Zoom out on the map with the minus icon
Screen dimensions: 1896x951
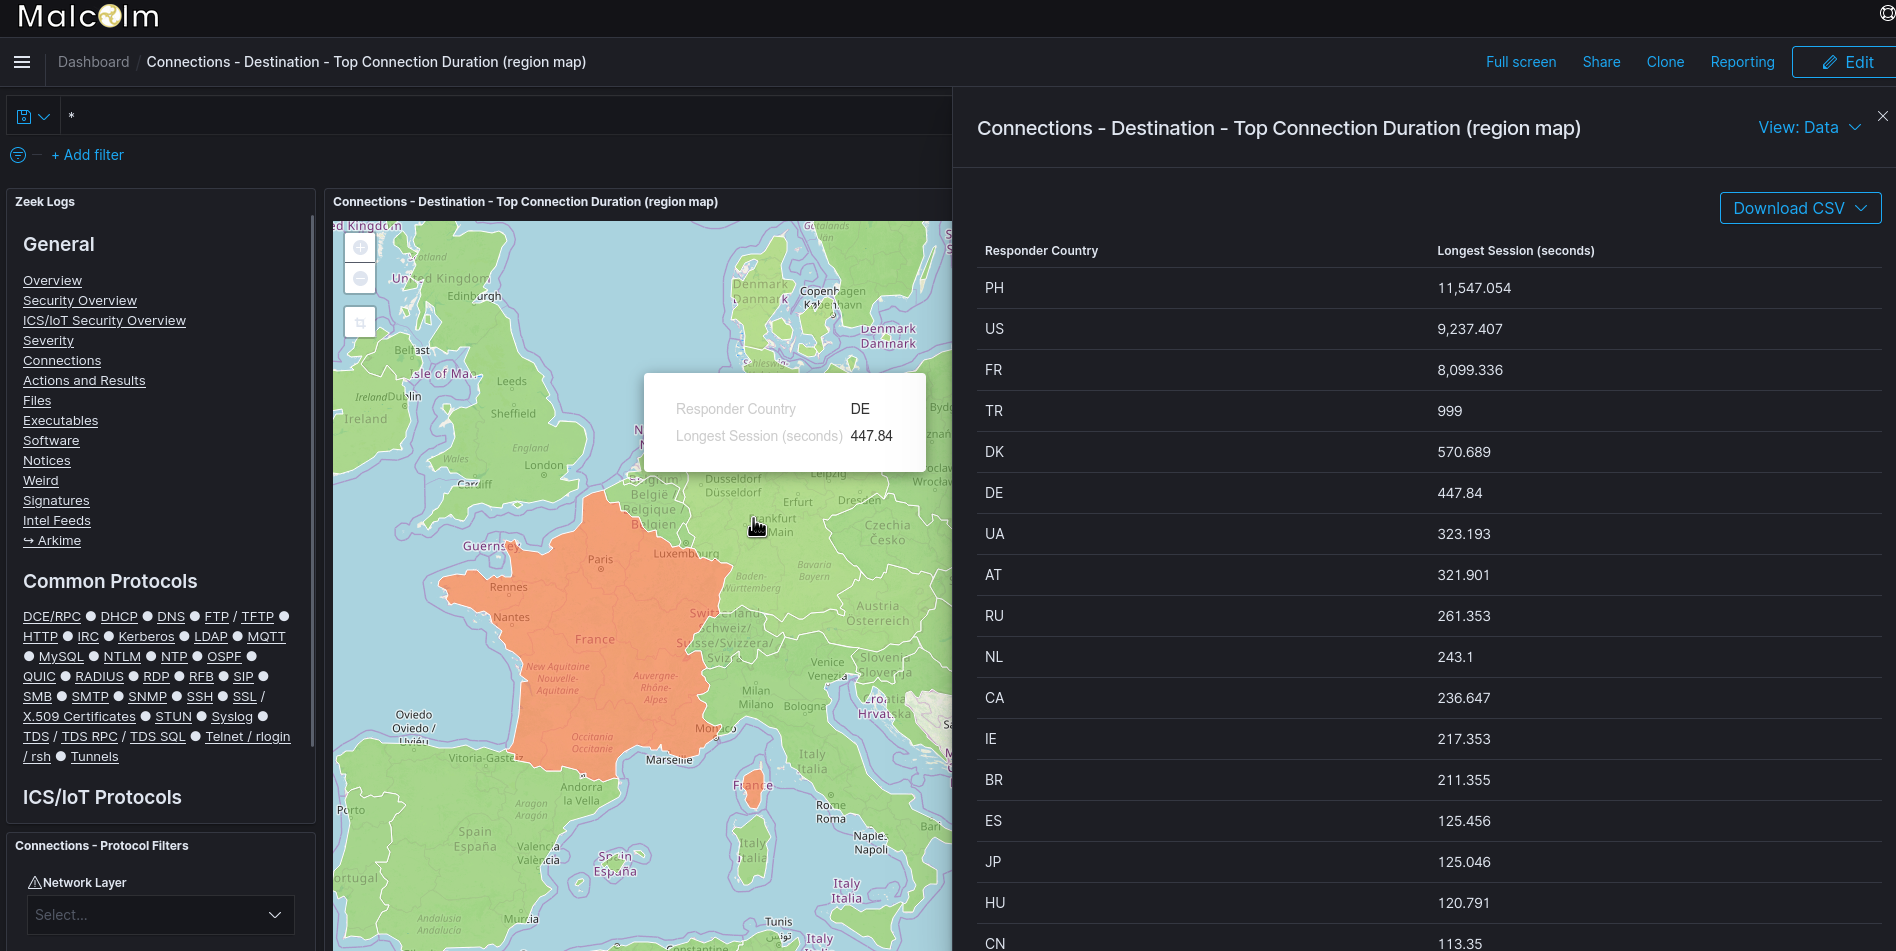tap(360, 278)
